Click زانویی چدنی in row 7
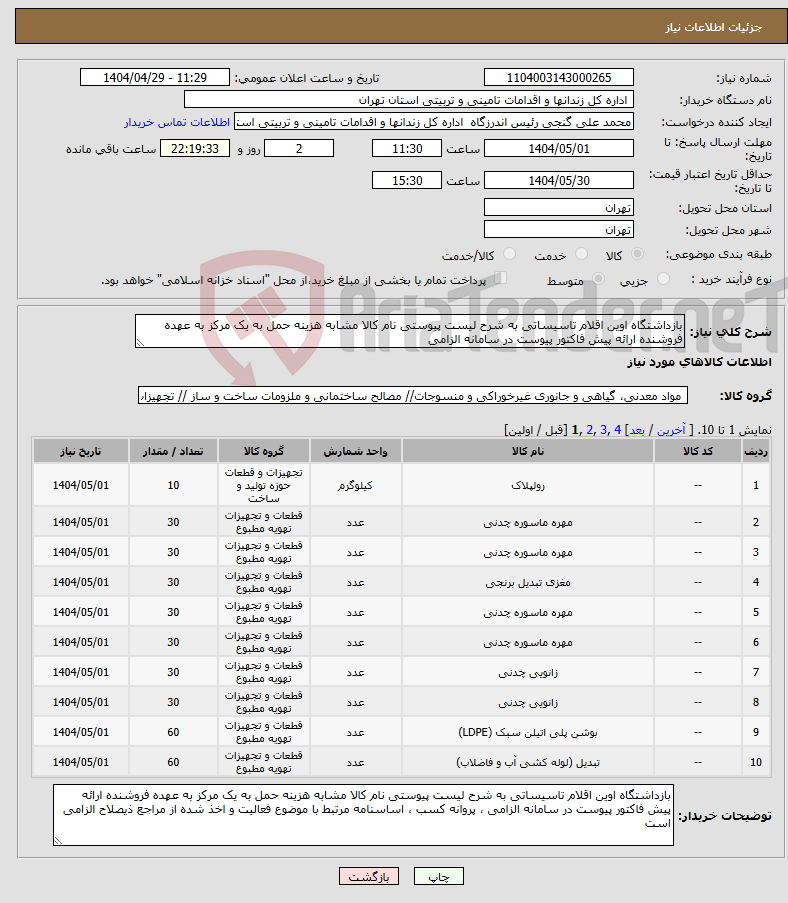 528,672
